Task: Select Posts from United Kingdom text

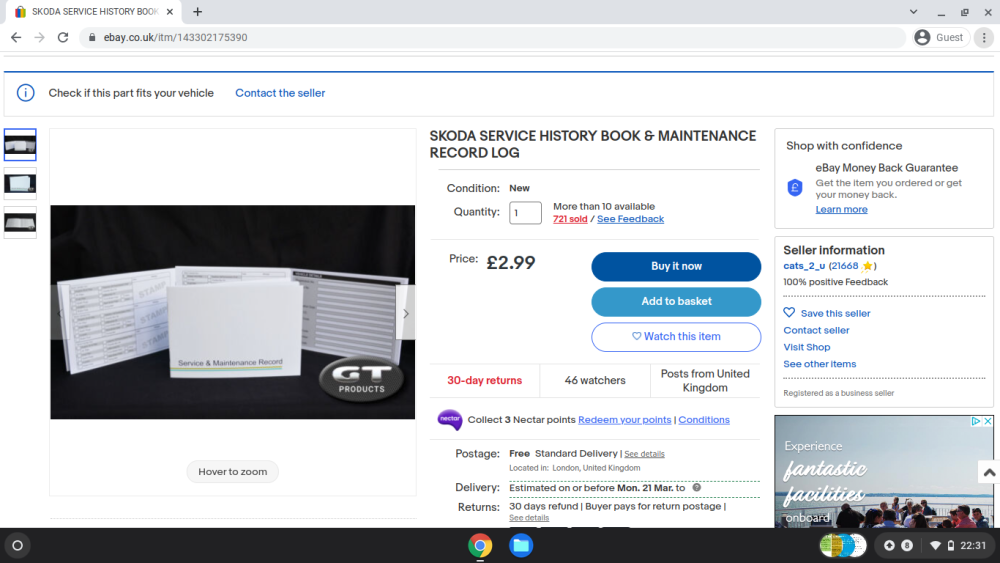Action: coord(705,381)
